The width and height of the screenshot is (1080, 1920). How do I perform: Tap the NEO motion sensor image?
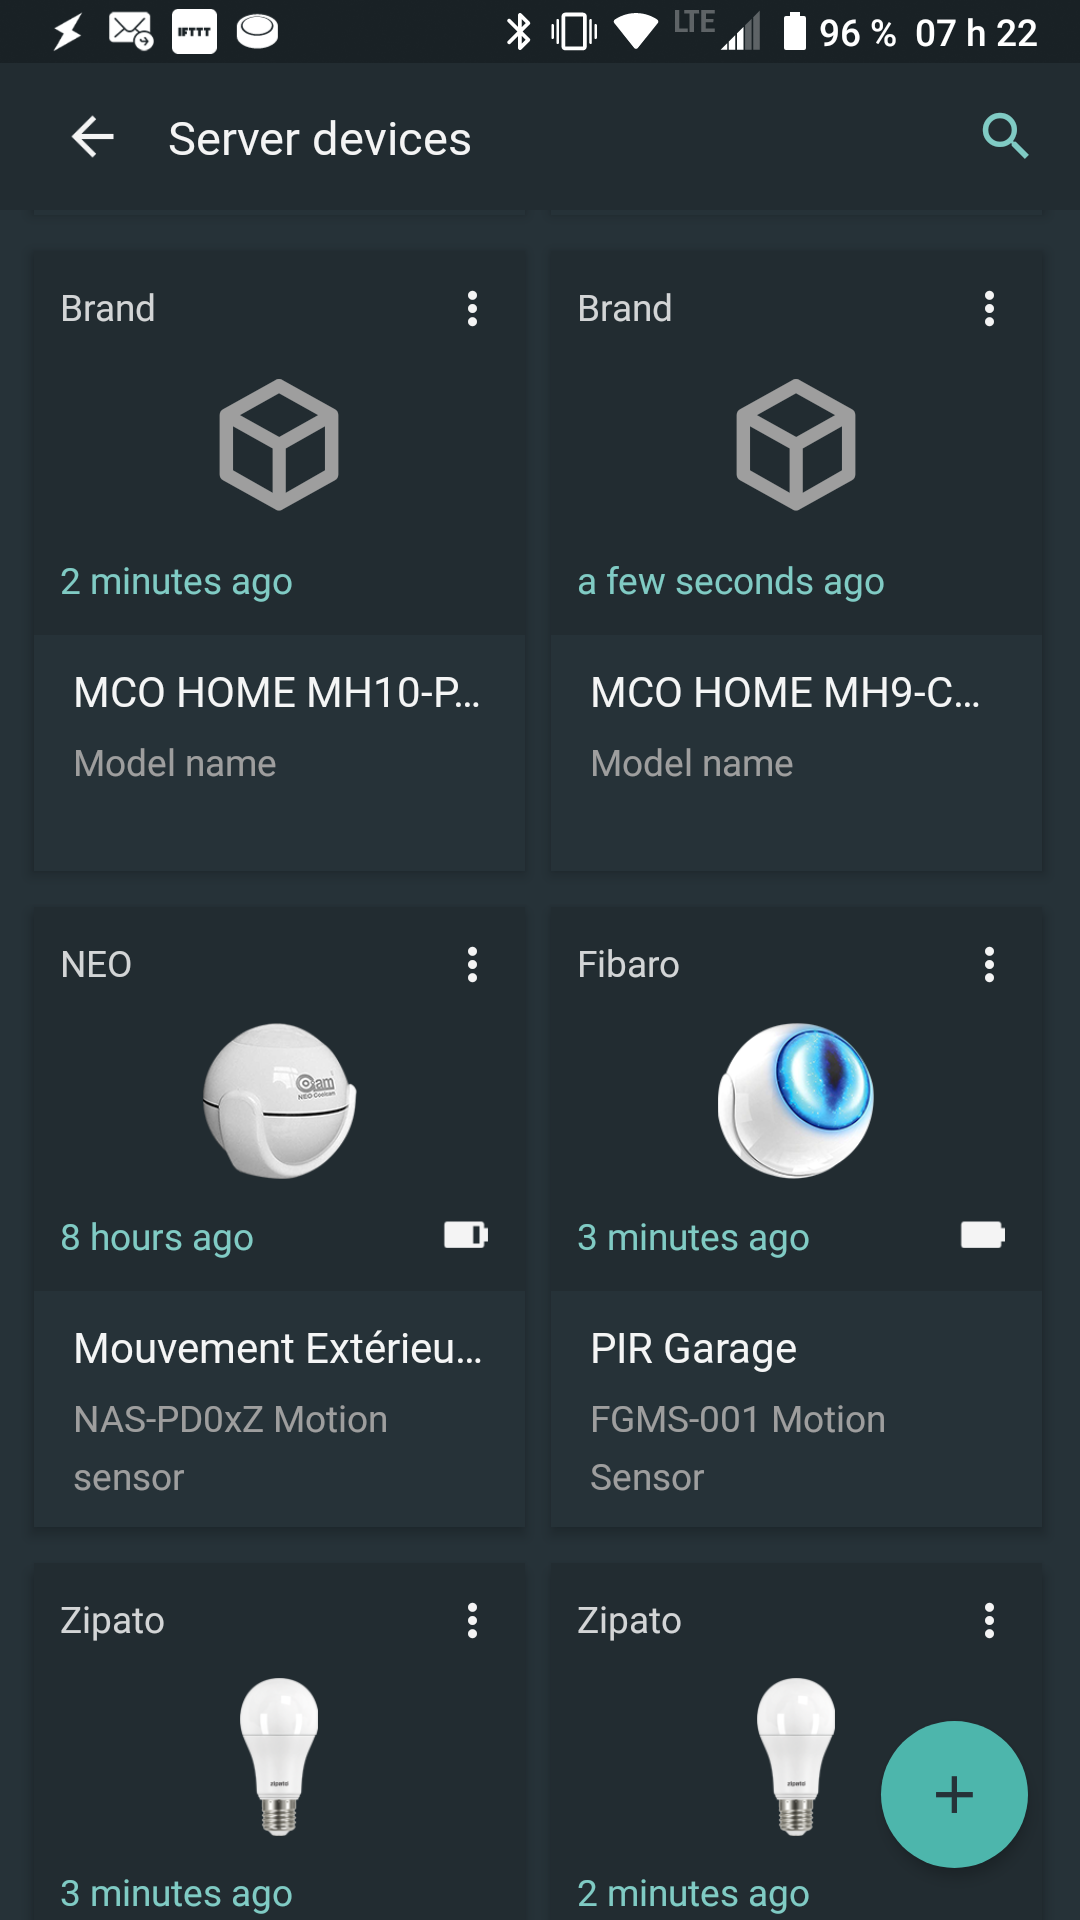tap(279, 1100)
